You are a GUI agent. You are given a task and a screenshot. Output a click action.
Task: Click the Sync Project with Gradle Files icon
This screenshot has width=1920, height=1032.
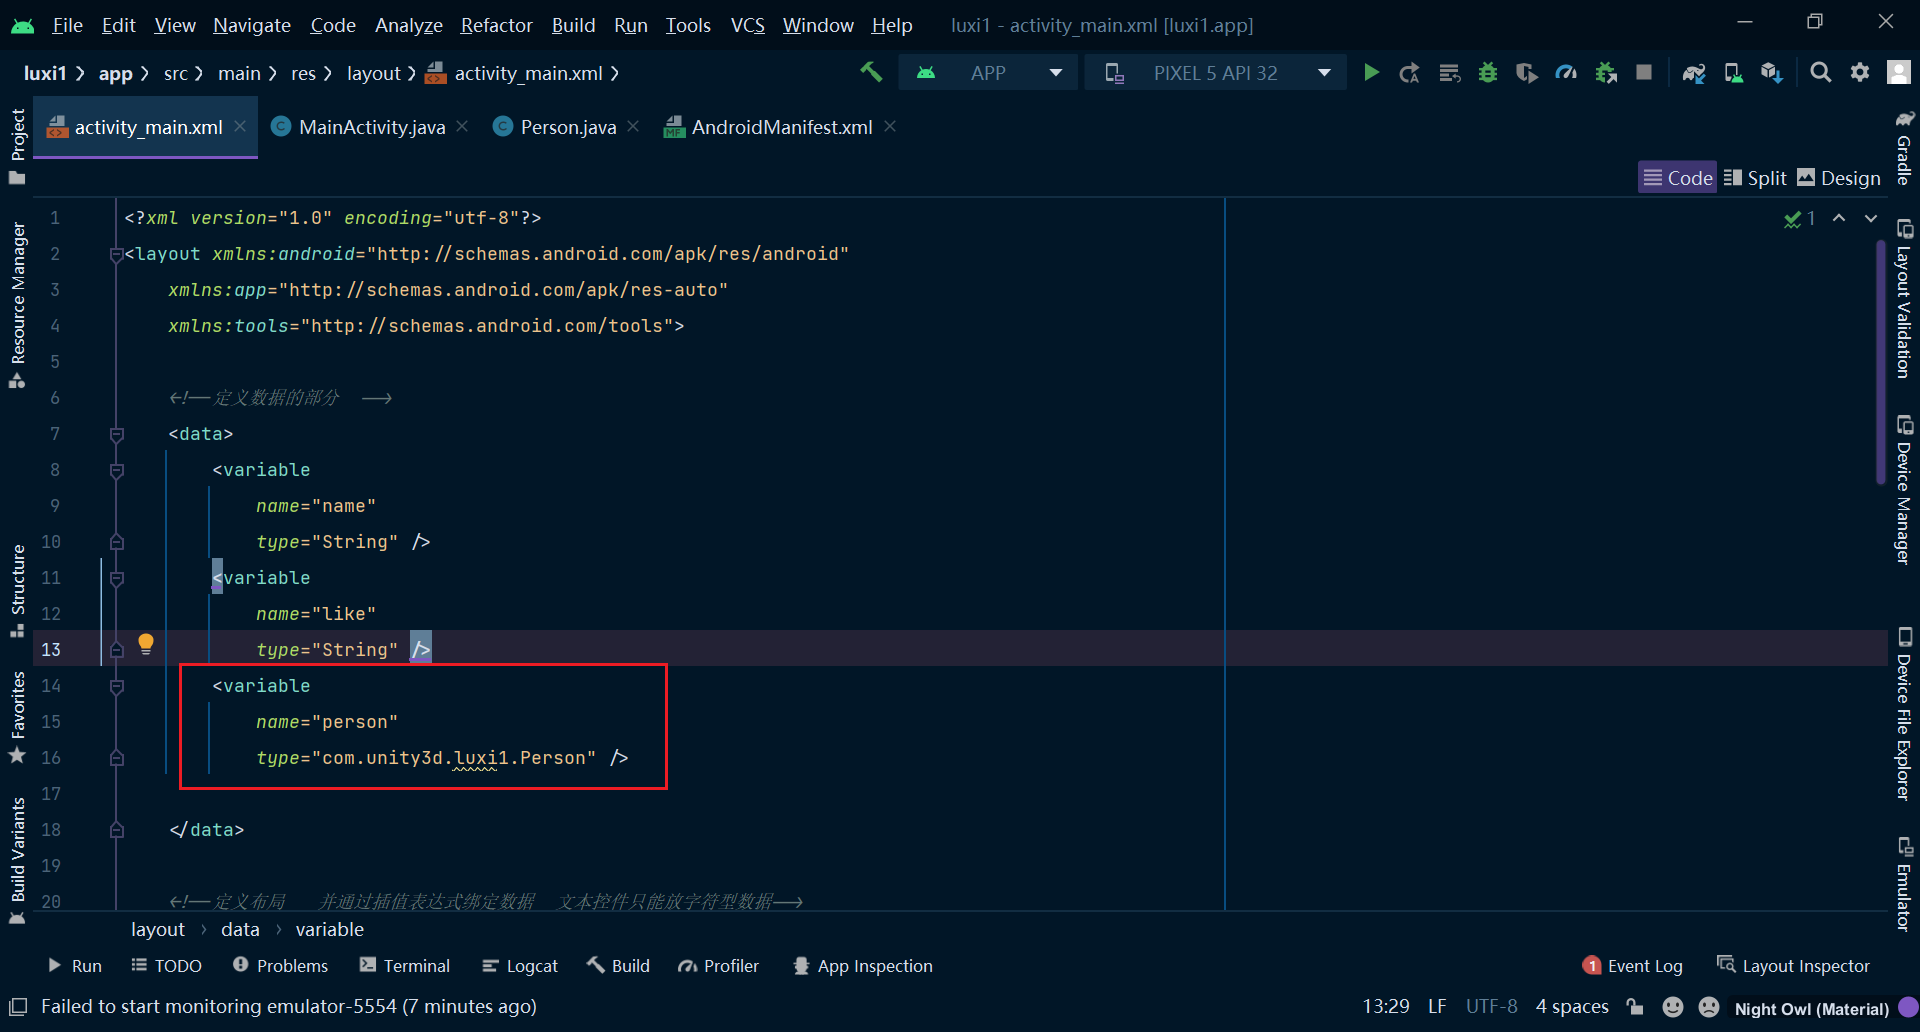point(1694,73)
